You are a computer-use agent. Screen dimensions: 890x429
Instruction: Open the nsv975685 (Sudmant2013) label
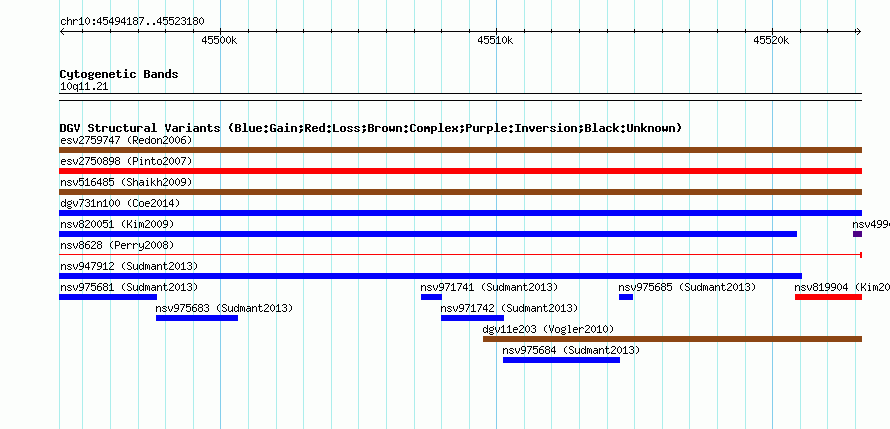coord(687,287)
